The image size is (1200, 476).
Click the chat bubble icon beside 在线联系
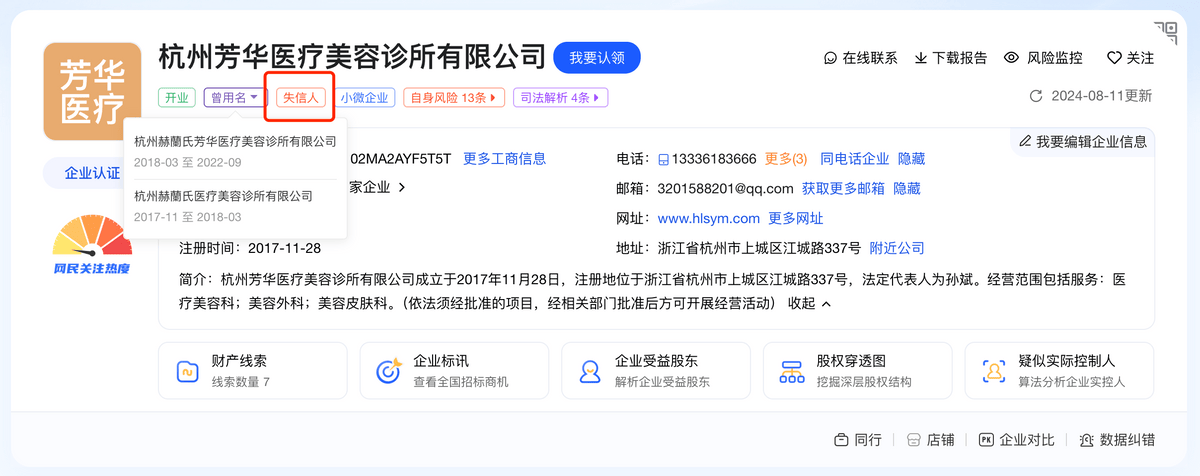pyautogui.click(x=830, y=58)
